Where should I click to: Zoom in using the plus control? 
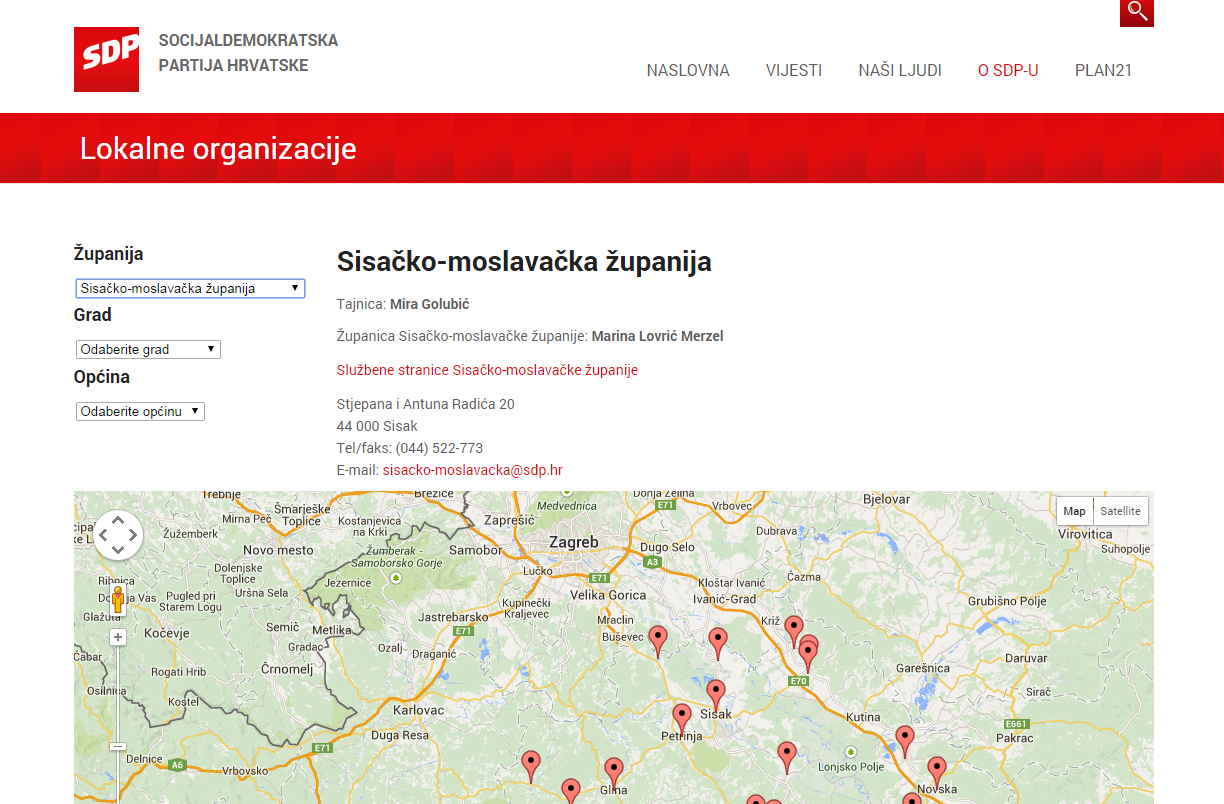tap(118, 636)
